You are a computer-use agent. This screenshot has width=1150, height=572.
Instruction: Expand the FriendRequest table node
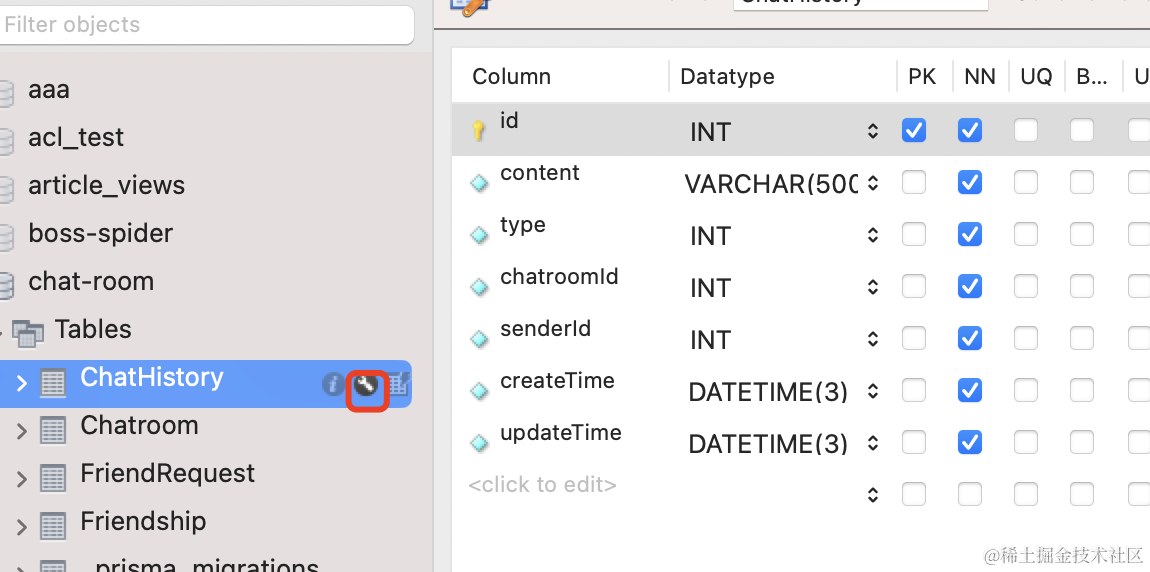coord(21,479)
